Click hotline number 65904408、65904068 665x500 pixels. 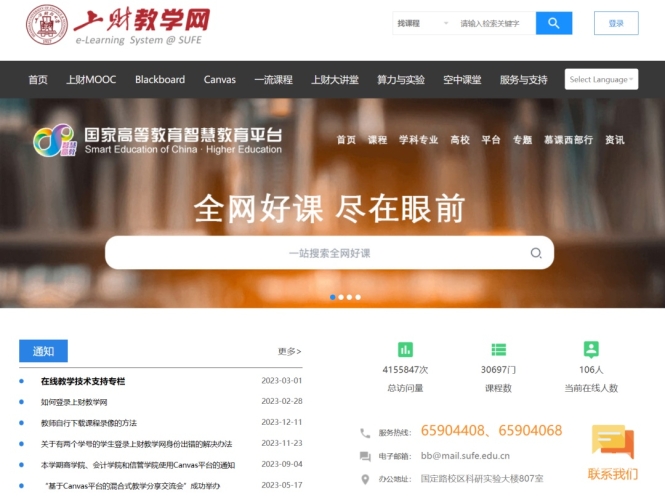tap(491, 430)
